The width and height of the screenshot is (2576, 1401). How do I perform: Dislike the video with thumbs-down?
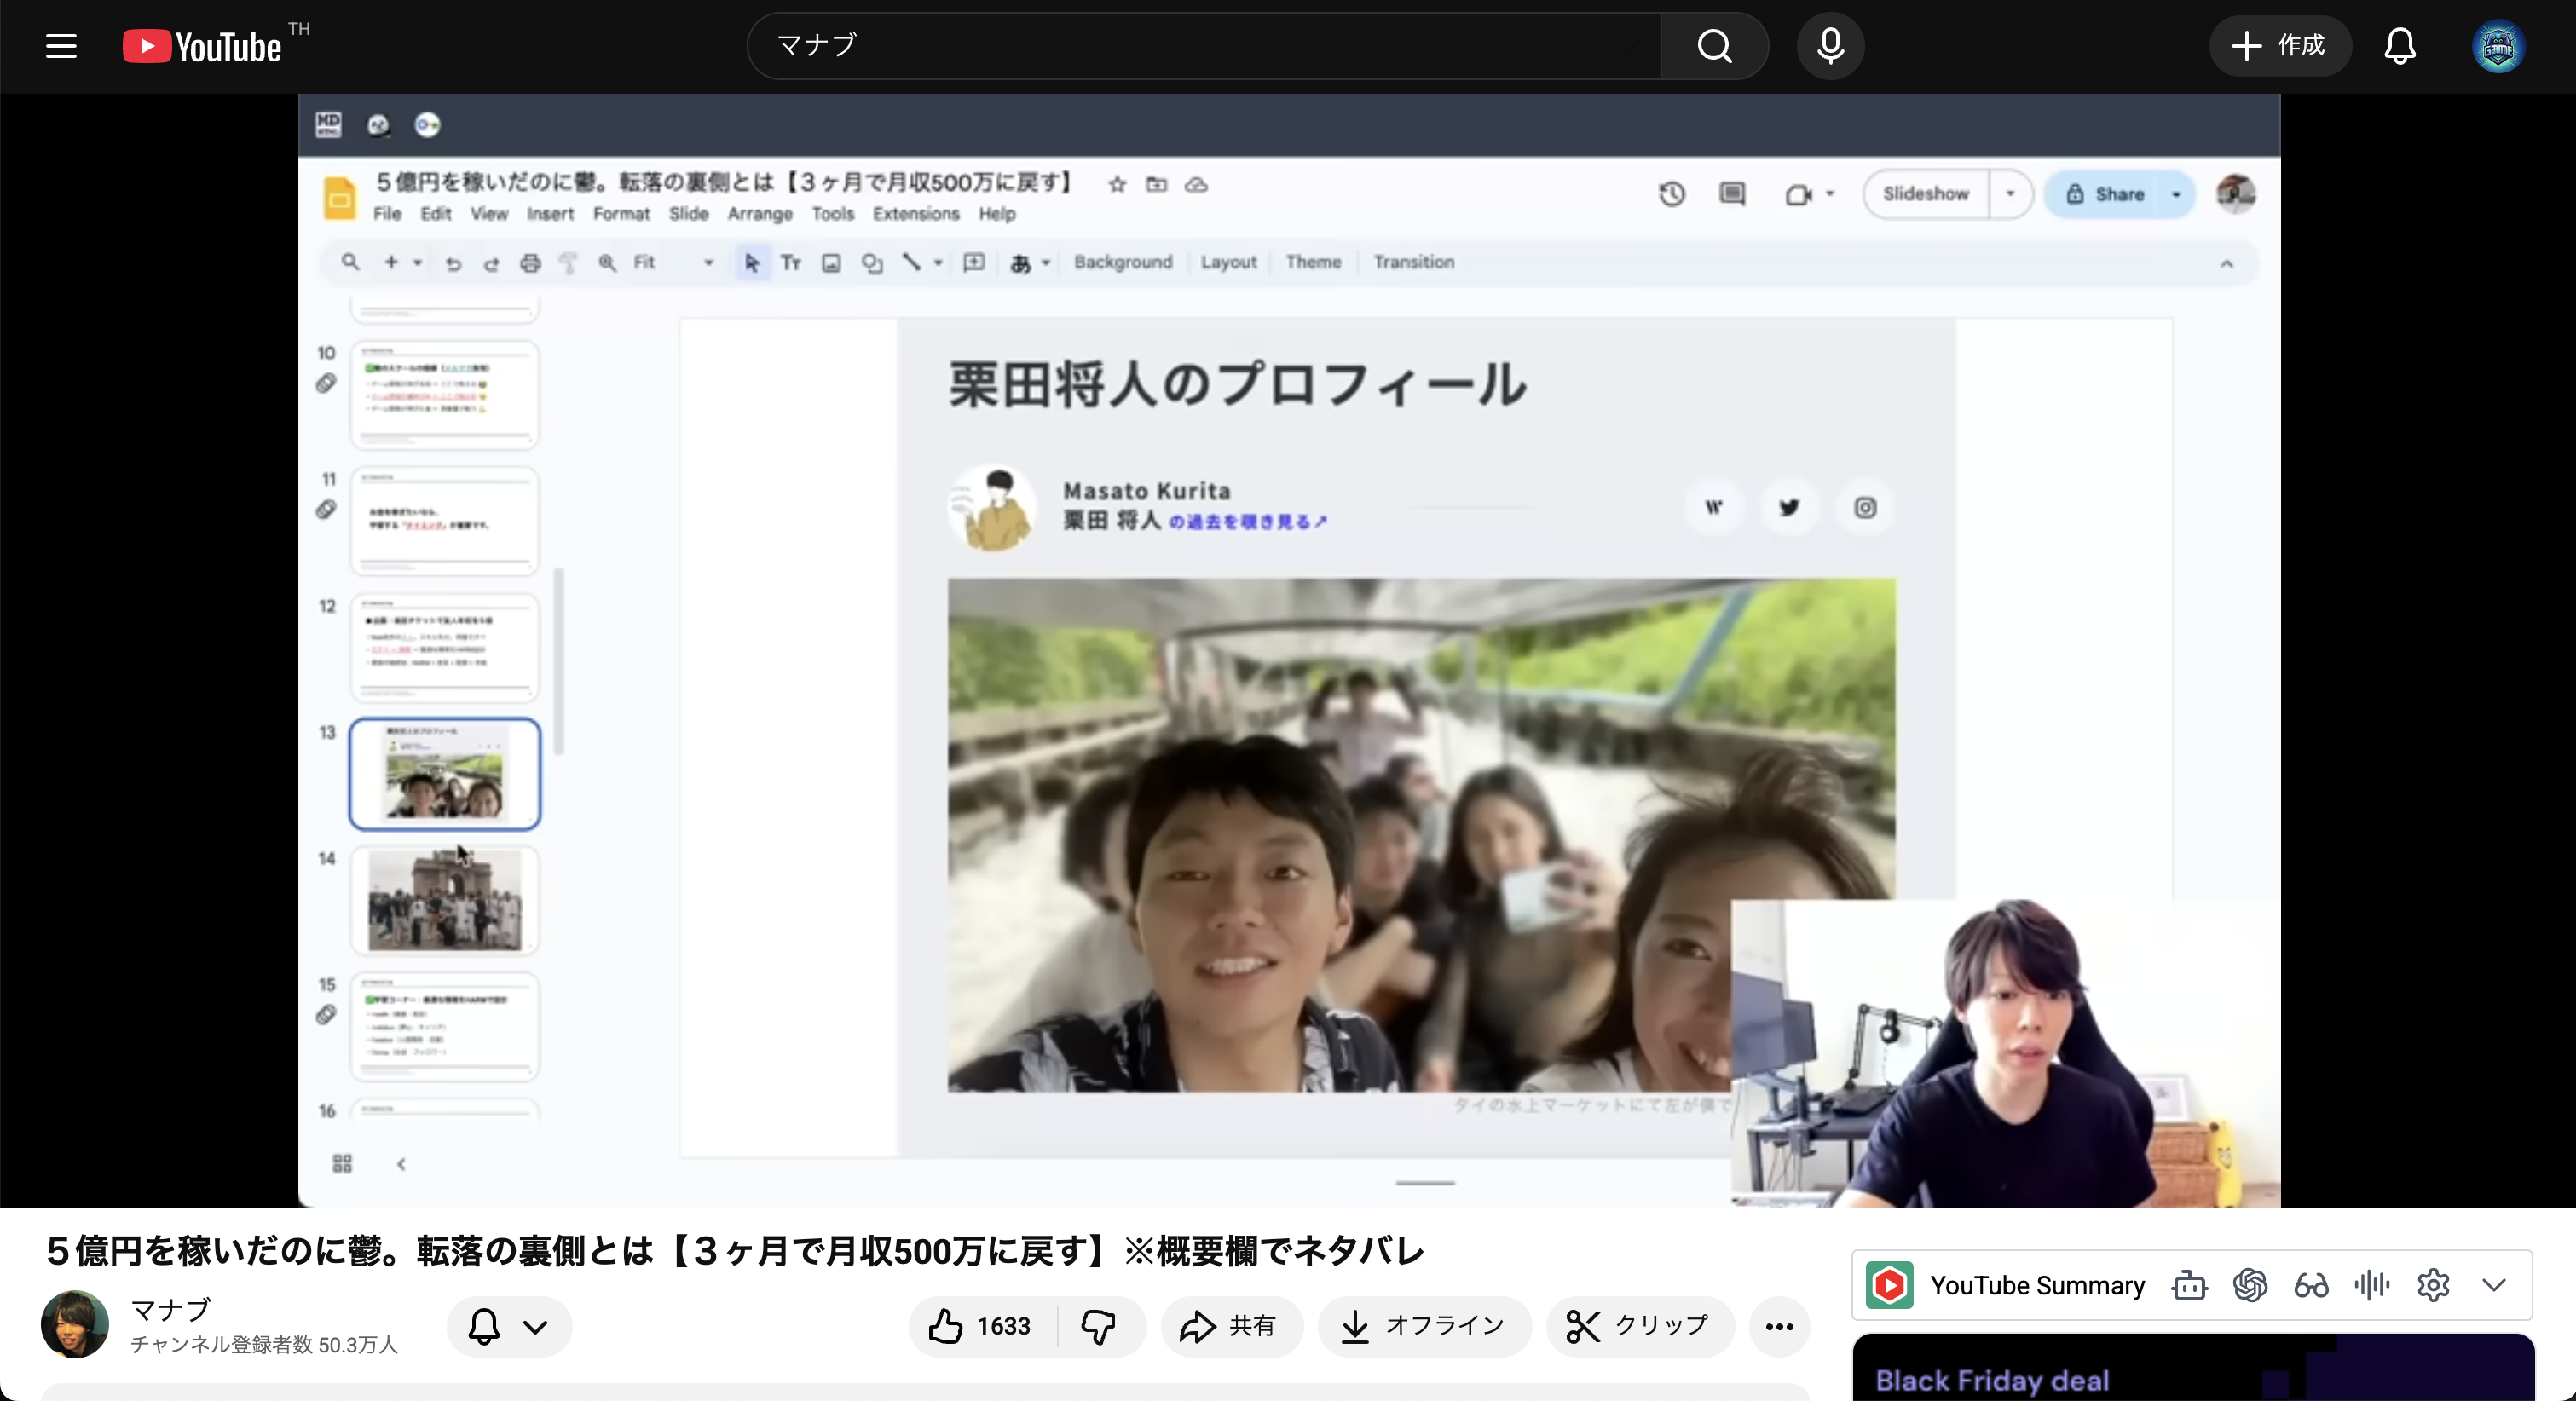[x=1098, y=1326]
